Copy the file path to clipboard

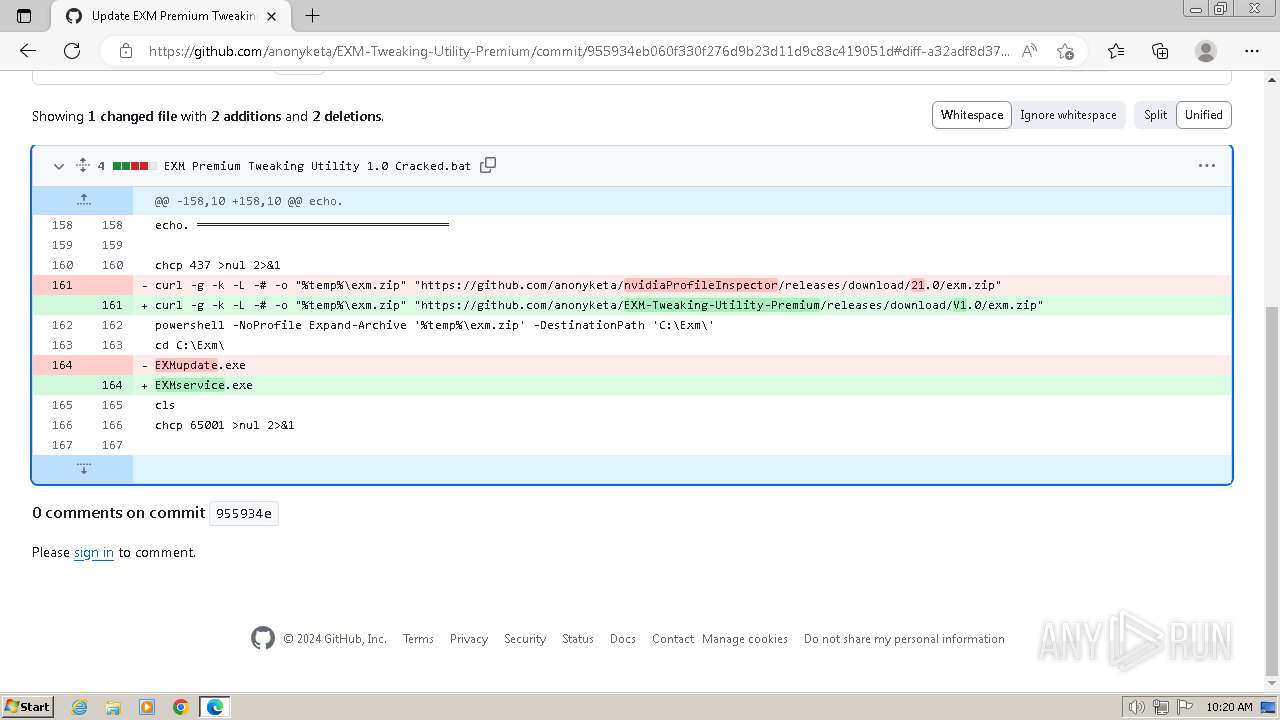pos(488,165)
